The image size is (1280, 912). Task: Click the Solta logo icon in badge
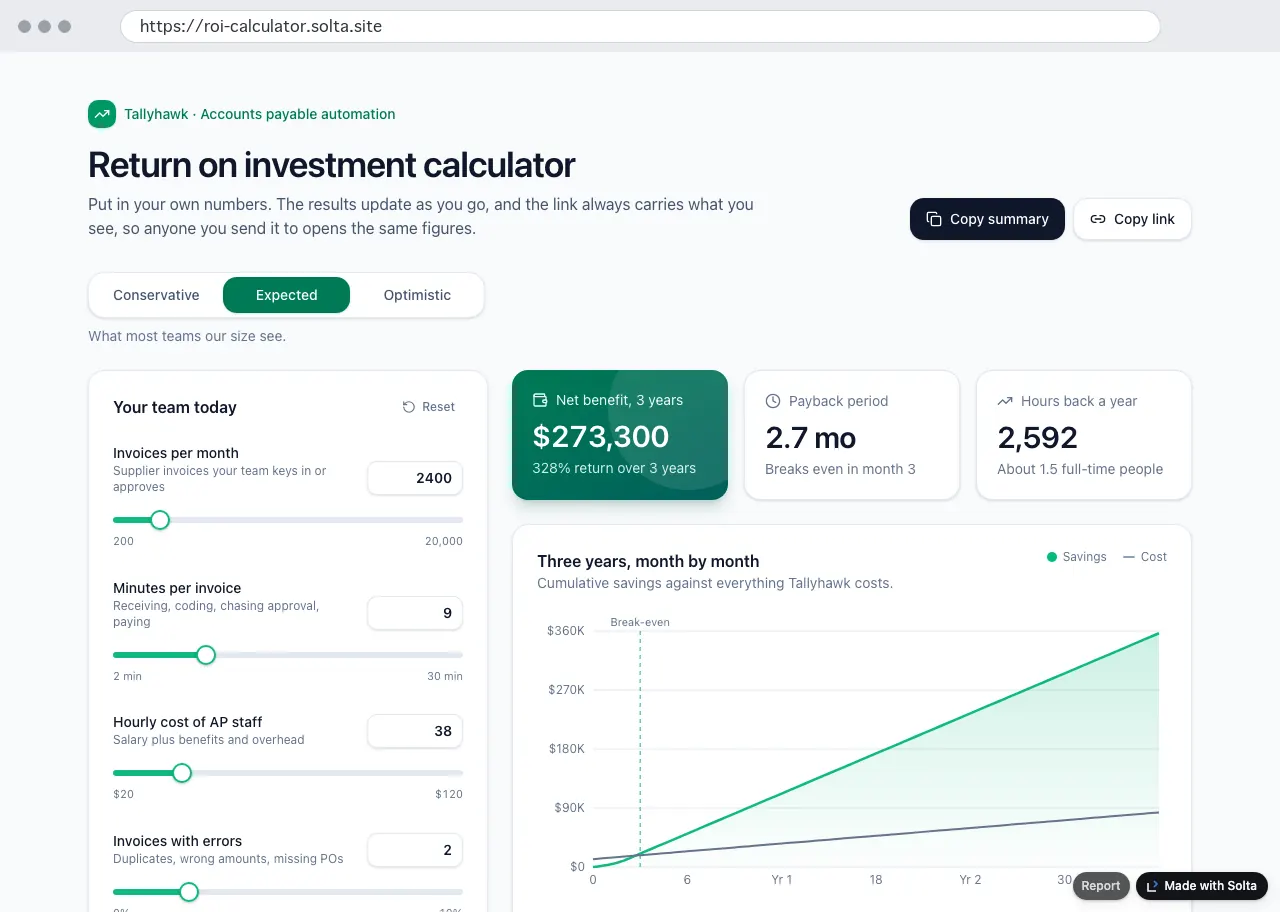click(x=1151, y=886)
